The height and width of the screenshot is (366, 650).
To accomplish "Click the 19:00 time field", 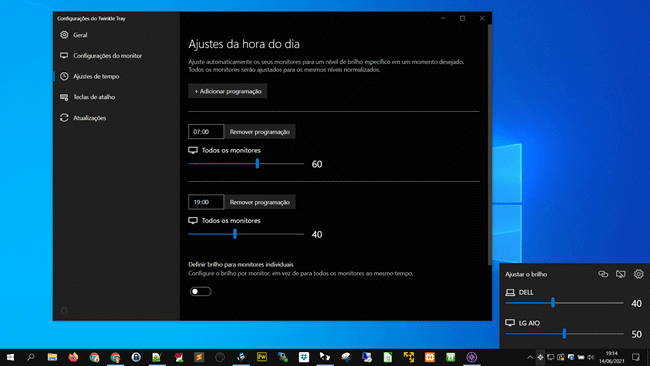I will tap(206, 202).
